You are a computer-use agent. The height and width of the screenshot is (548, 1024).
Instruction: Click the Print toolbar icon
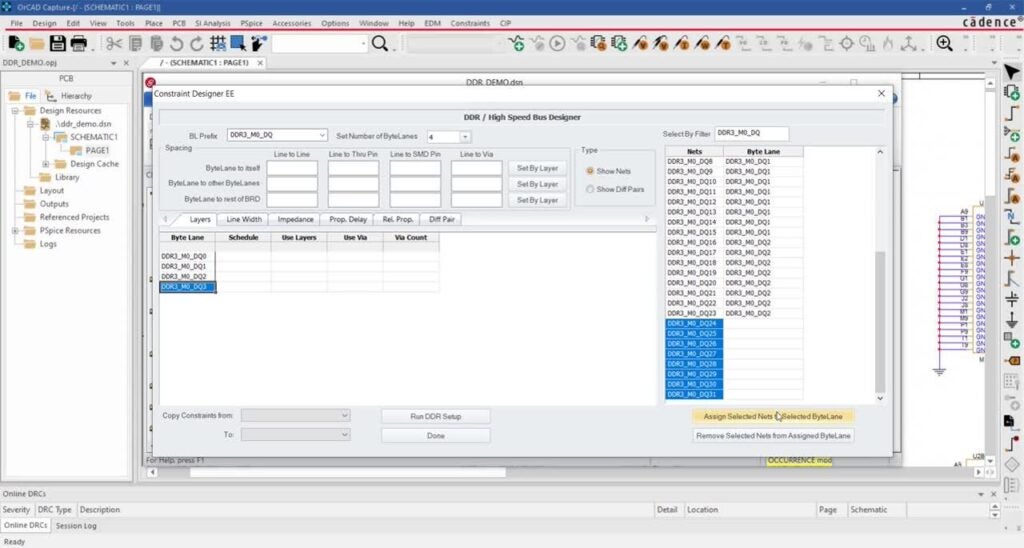(78, 44)
